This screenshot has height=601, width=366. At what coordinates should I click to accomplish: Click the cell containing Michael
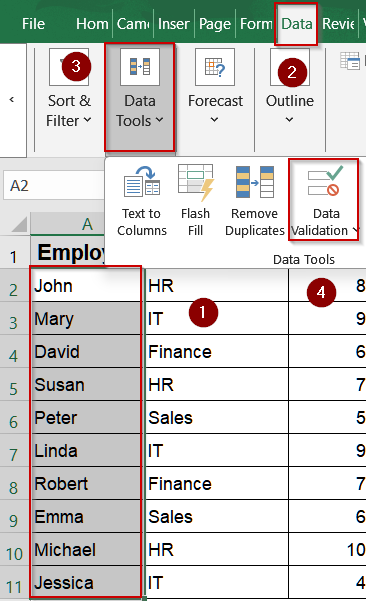coord(87,549)
